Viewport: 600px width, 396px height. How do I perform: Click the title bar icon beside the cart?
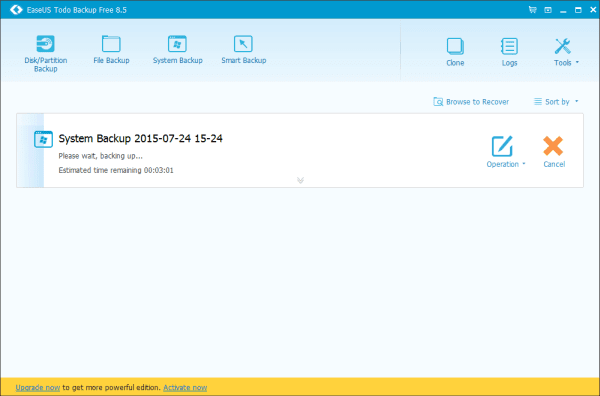click(x=548, y=10)
